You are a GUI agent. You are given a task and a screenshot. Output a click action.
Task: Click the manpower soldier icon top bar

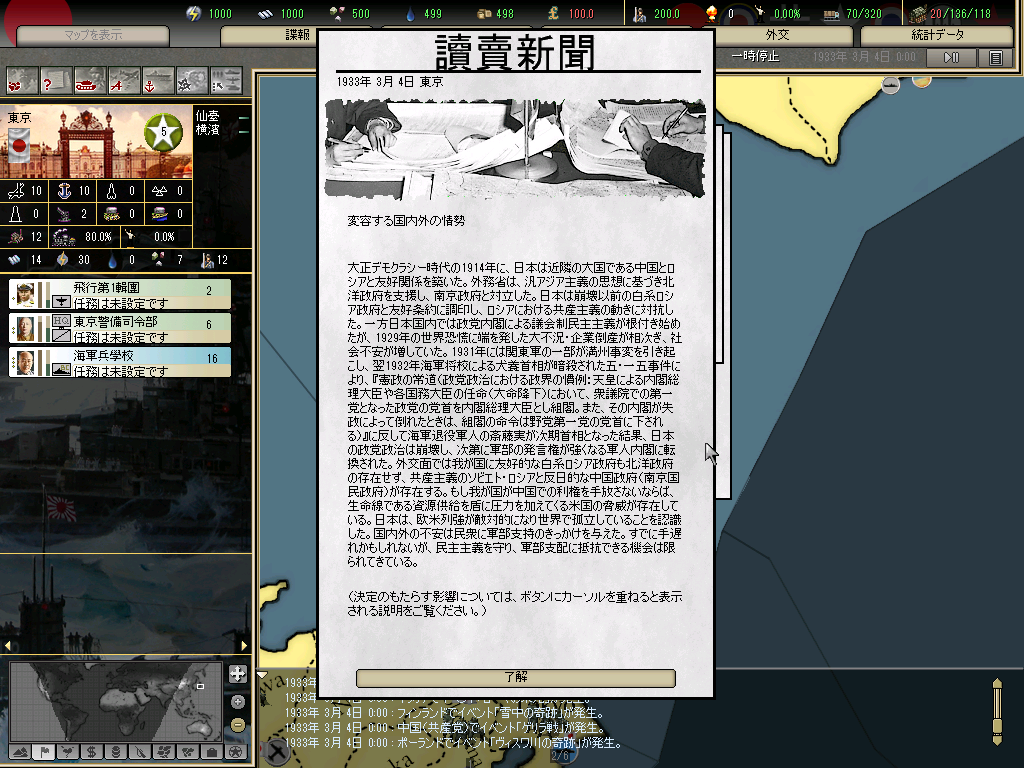(x=639, y=13)
